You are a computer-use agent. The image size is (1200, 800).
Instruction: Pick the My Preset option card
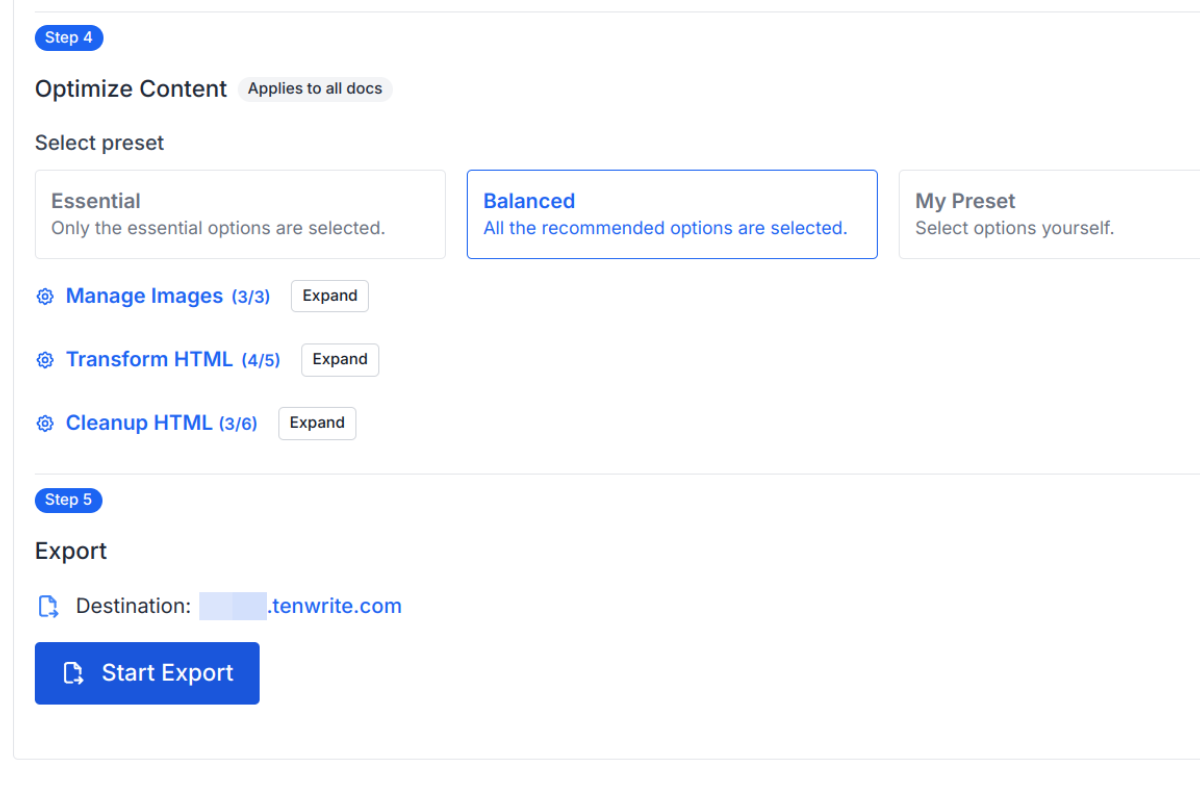point(1049,214)
